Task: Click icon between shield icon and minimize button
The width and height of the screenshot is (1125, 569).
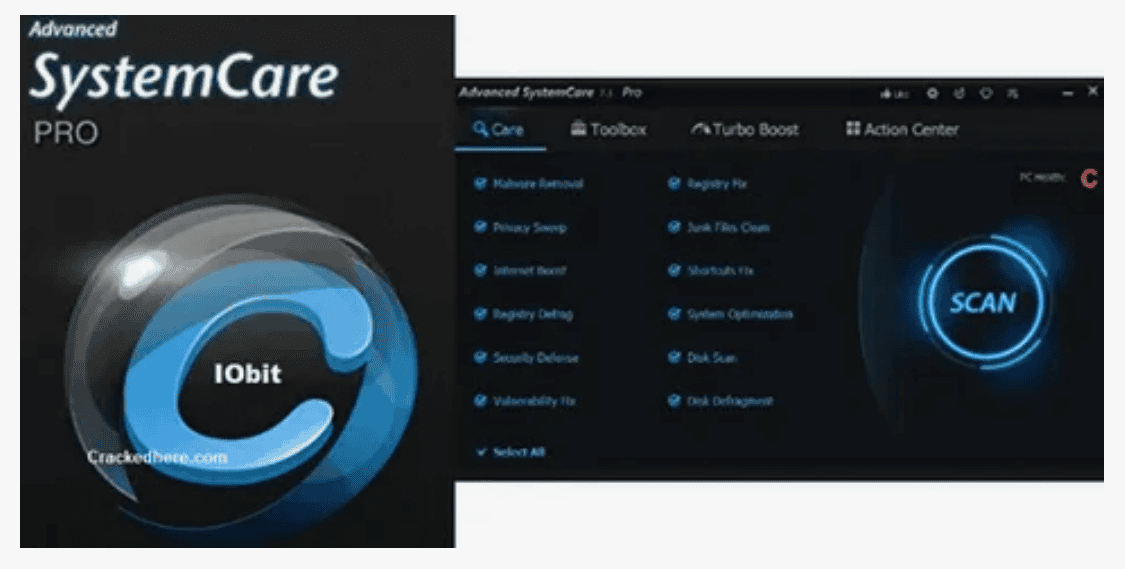Action: (x=1012, y=93)
